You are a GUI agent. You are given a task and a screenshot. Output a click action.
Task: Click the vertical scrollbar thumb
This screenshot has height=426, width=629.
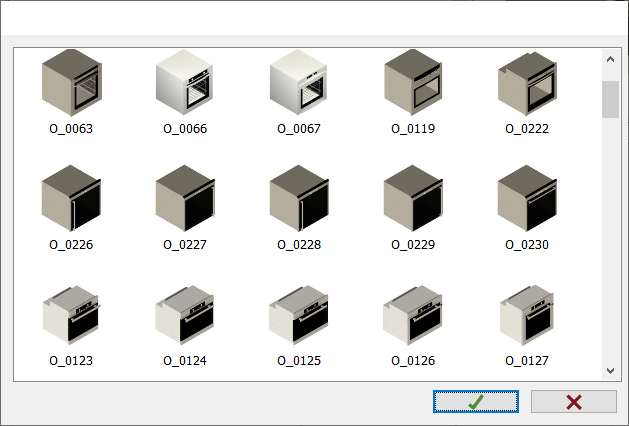[x=611, y=99]
